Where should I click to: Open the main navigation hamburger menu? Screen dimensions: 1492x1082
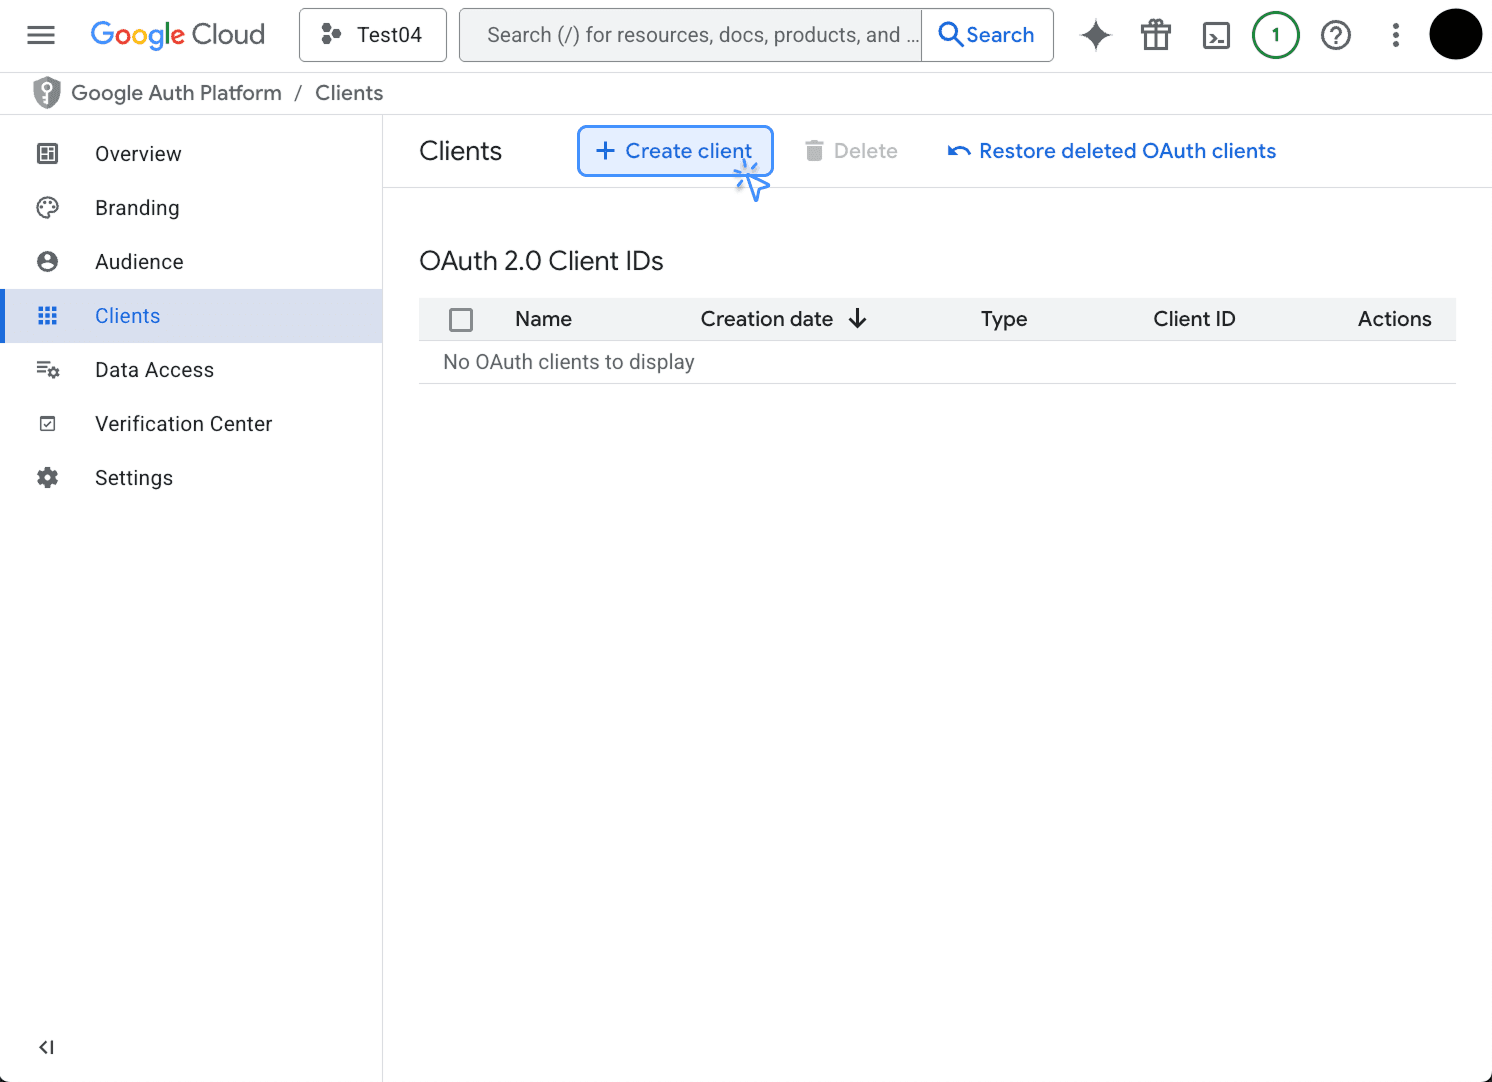click(41, 35)
